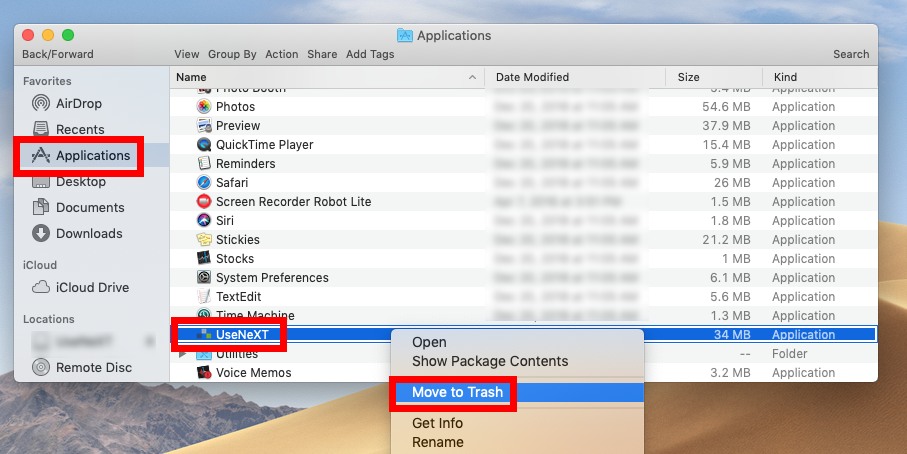
Task: Select the Photos app icon
Action: click(x=204, y=106)
